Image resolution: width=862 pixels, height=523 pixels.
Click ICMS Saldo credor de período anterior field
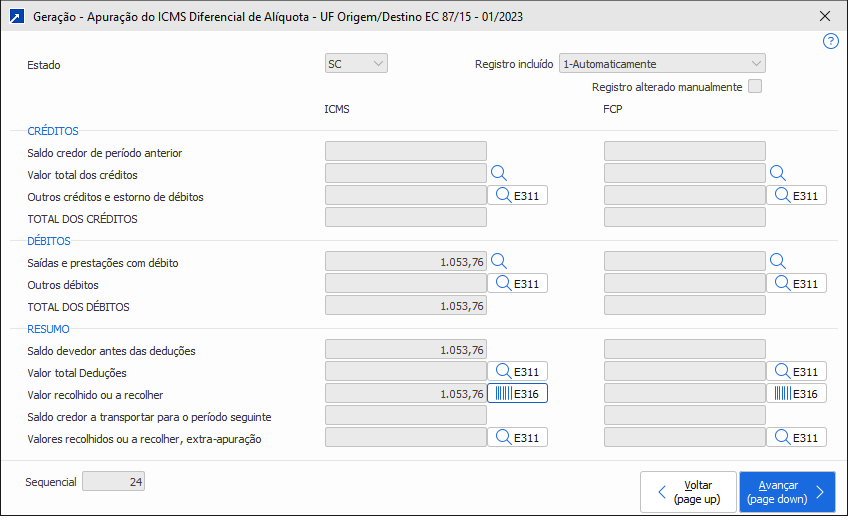pos(406,152)
